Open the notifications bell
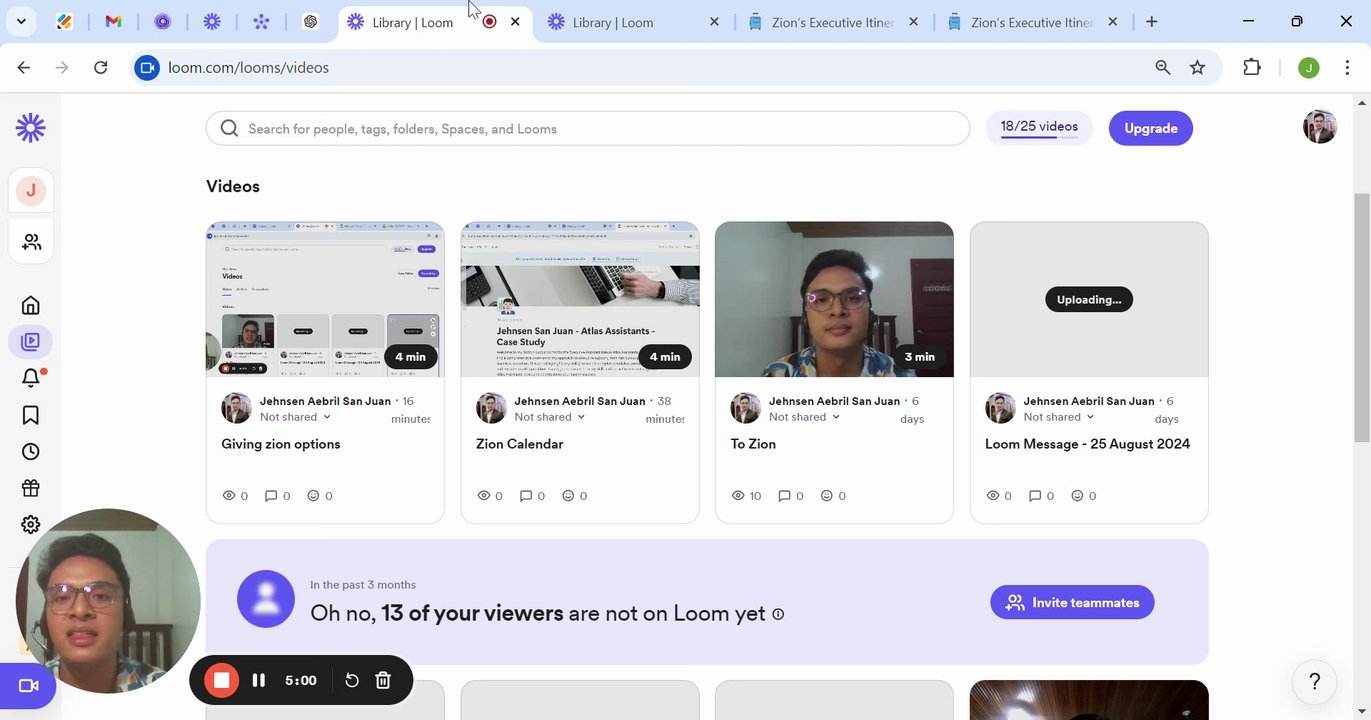 (31, 378)
